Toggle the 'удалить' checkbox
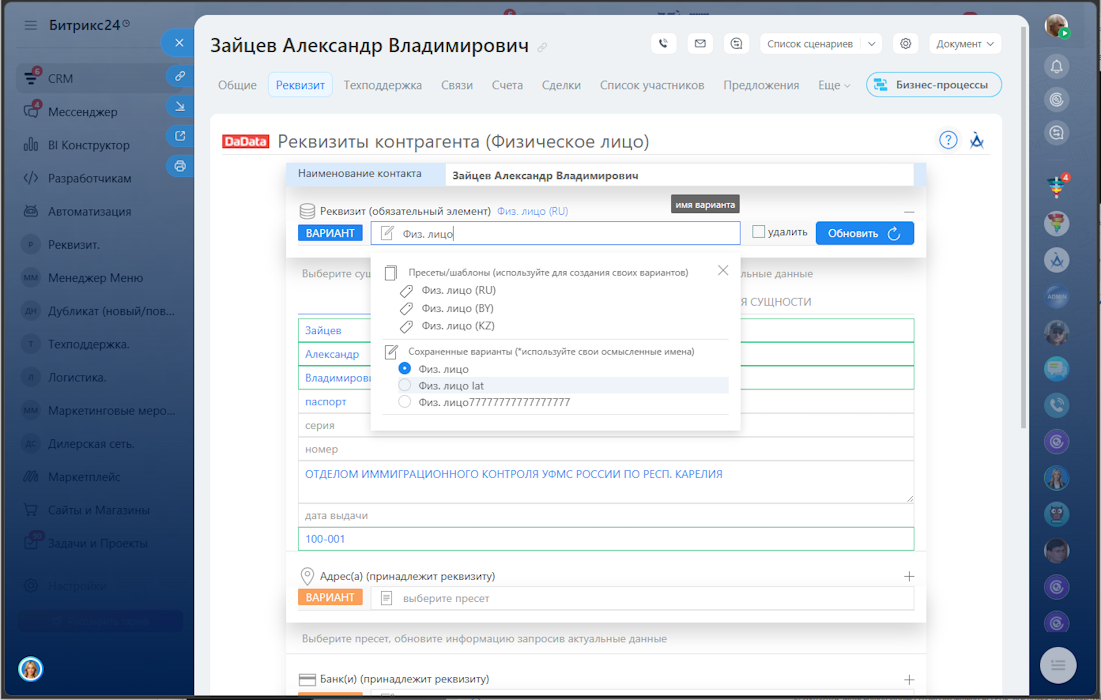Screen dimensions: 1101x700 758,232
